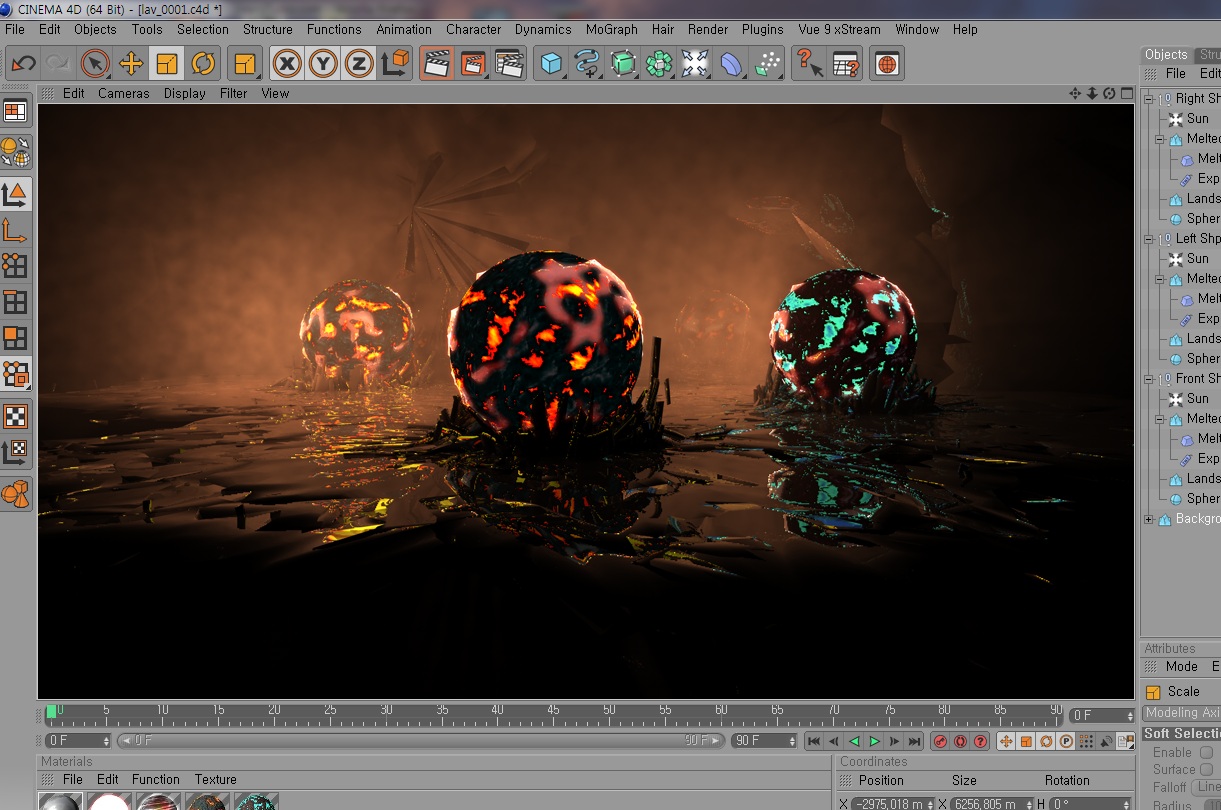
Task: Switch to the Objects manager tab
Action: (x=1166, y=54)
